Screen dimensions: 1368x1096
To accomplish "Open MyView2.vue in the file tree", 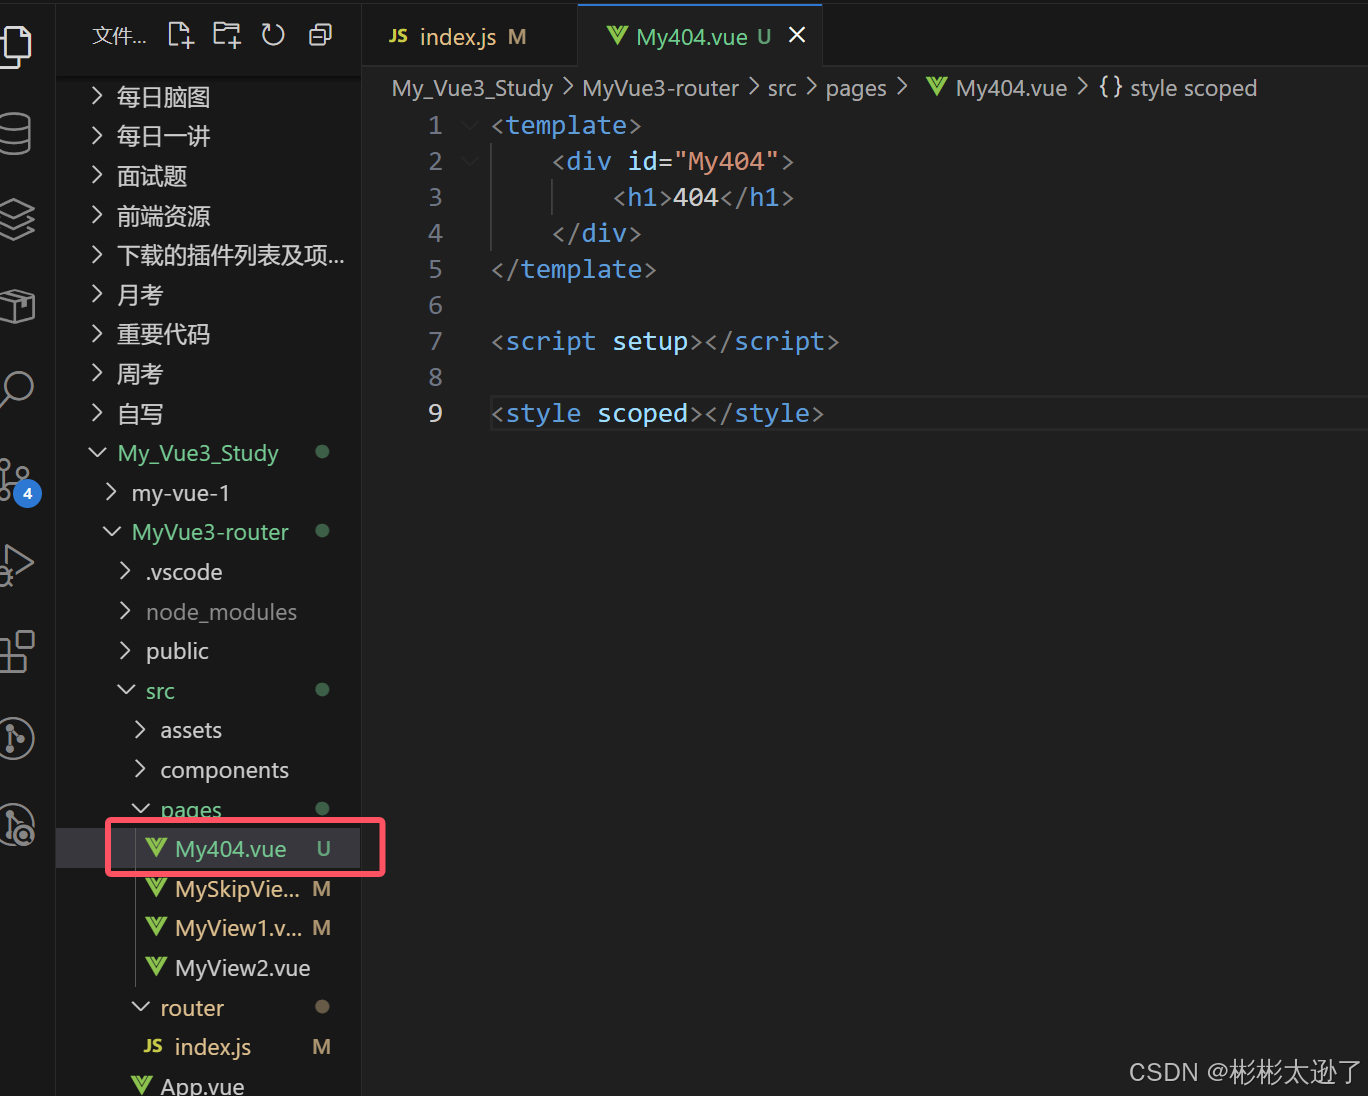I will pyautogui.click(x=208, y=968).
